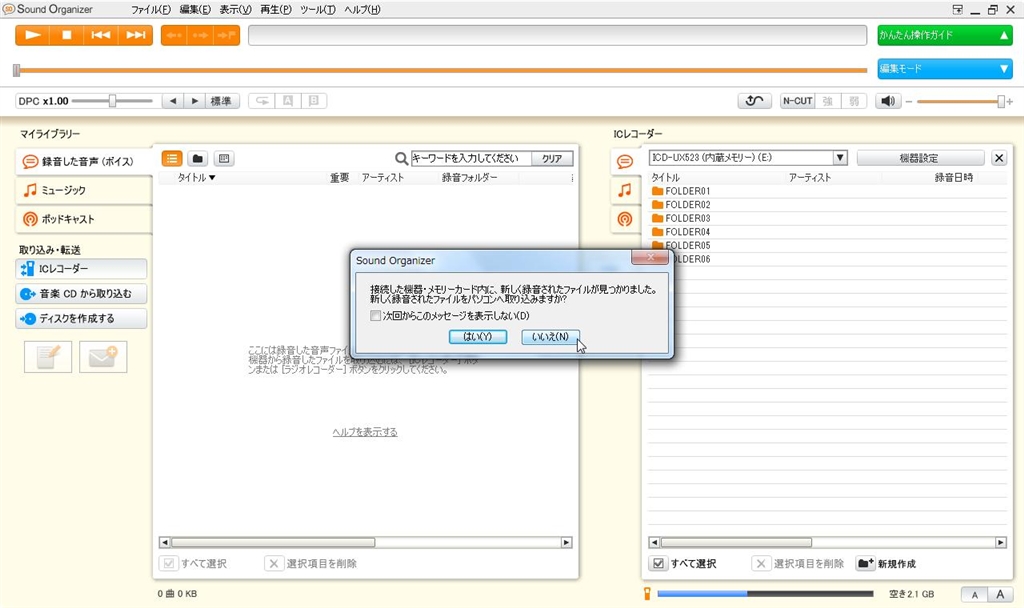Switch library to calendar view icon
The width and height of the screenshot is (1024, 608).
click(224, 158)
